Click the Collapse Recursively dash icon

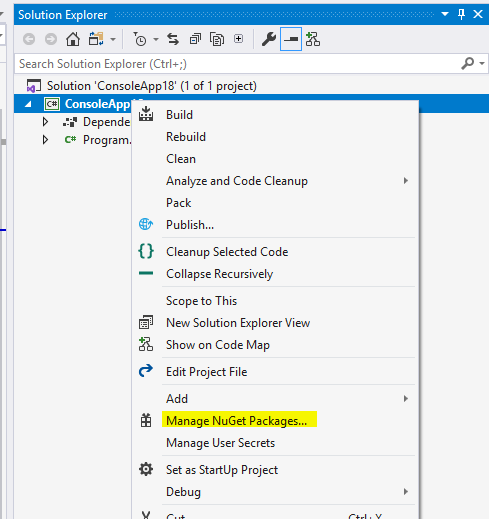click(x=146, y=273)
